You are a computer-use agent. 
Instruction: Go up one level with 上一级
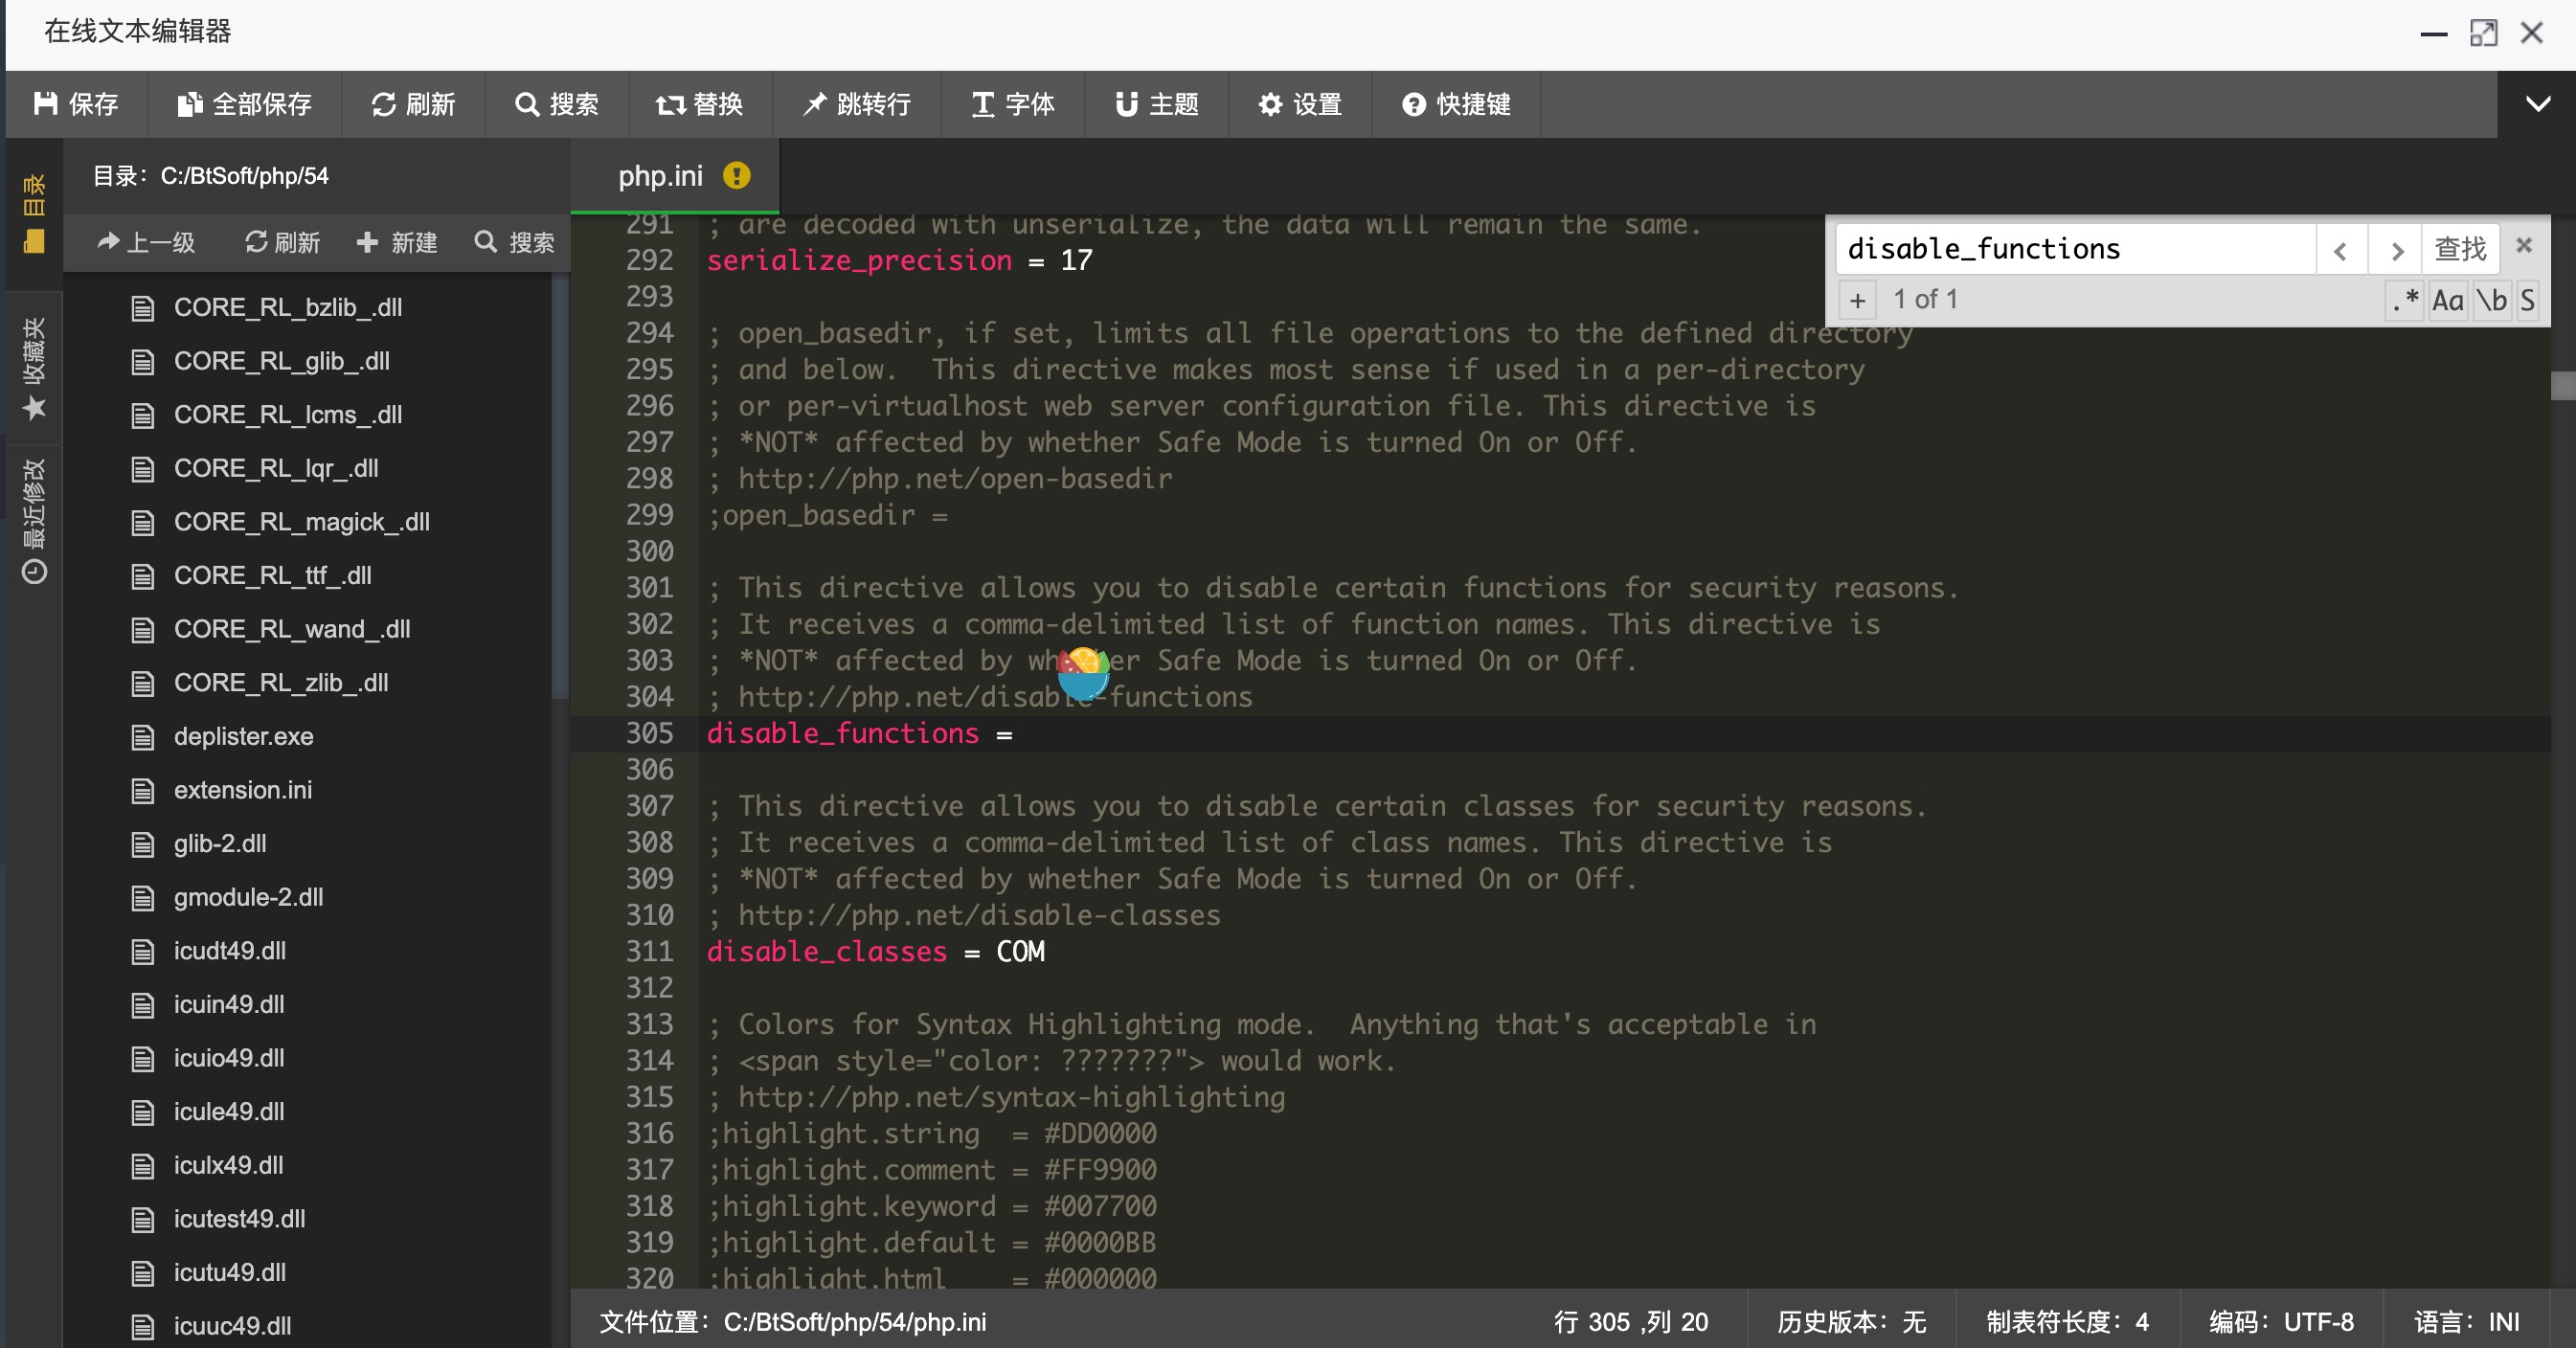(146, 242)
